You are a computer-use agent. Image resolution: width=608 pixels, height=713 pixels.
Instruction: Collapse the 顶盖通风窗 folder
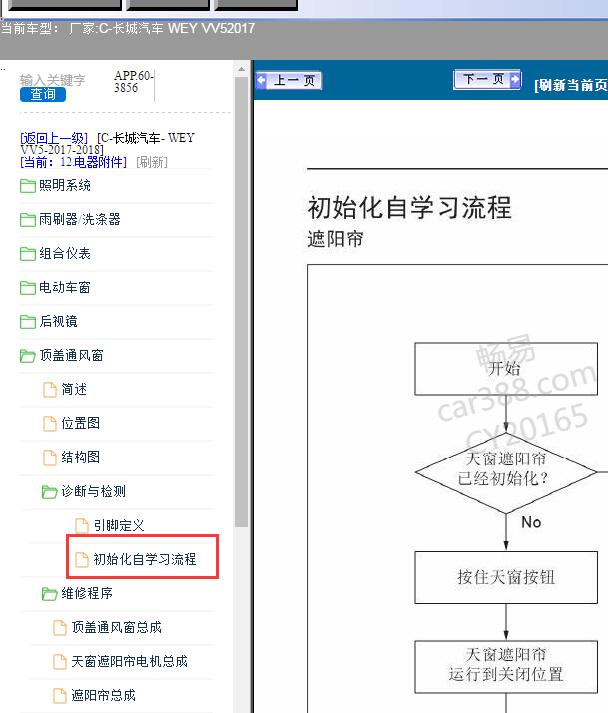click(x=71, y=355)
